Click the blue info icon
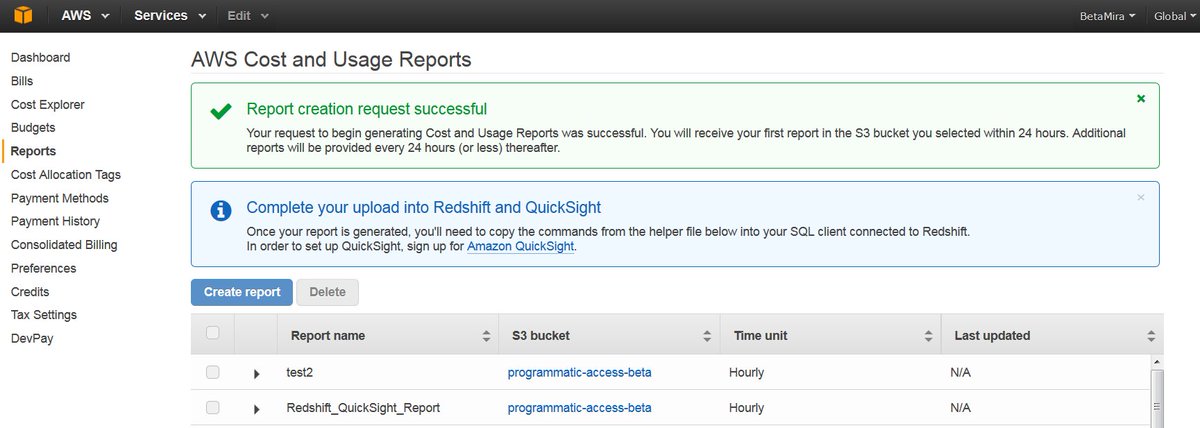This screenshot has width=1200, height=428. 221,211
